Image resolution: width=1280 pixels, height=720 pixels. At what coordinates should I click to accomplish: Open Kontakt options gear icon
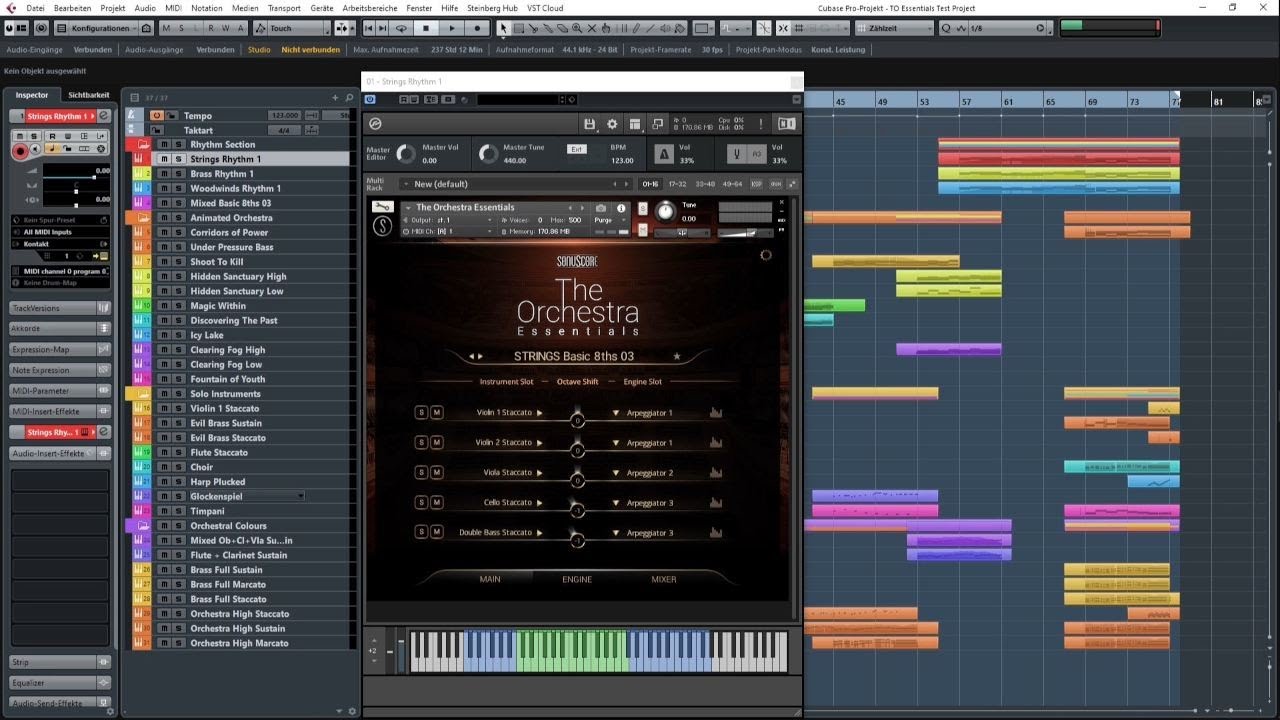click(x=613, y=124)
